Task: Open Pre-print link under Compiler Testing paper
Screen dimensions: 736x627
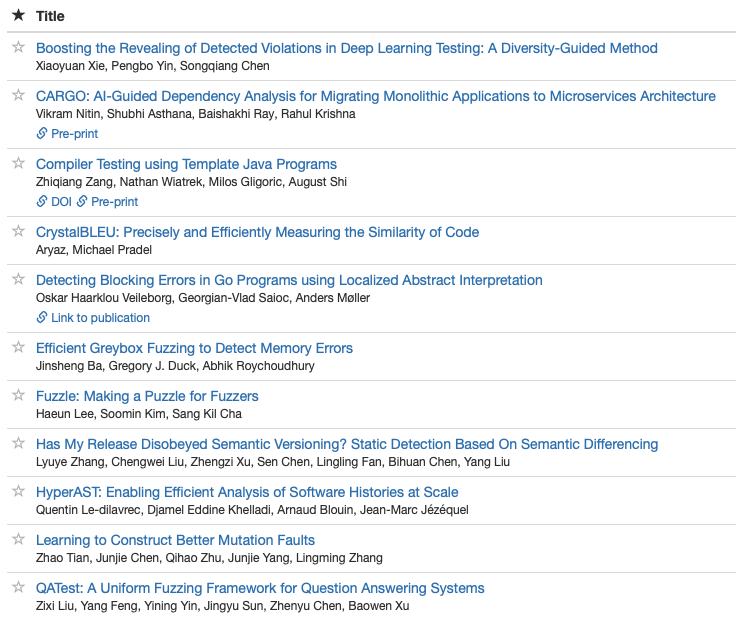Action: [x=107, y=201]
